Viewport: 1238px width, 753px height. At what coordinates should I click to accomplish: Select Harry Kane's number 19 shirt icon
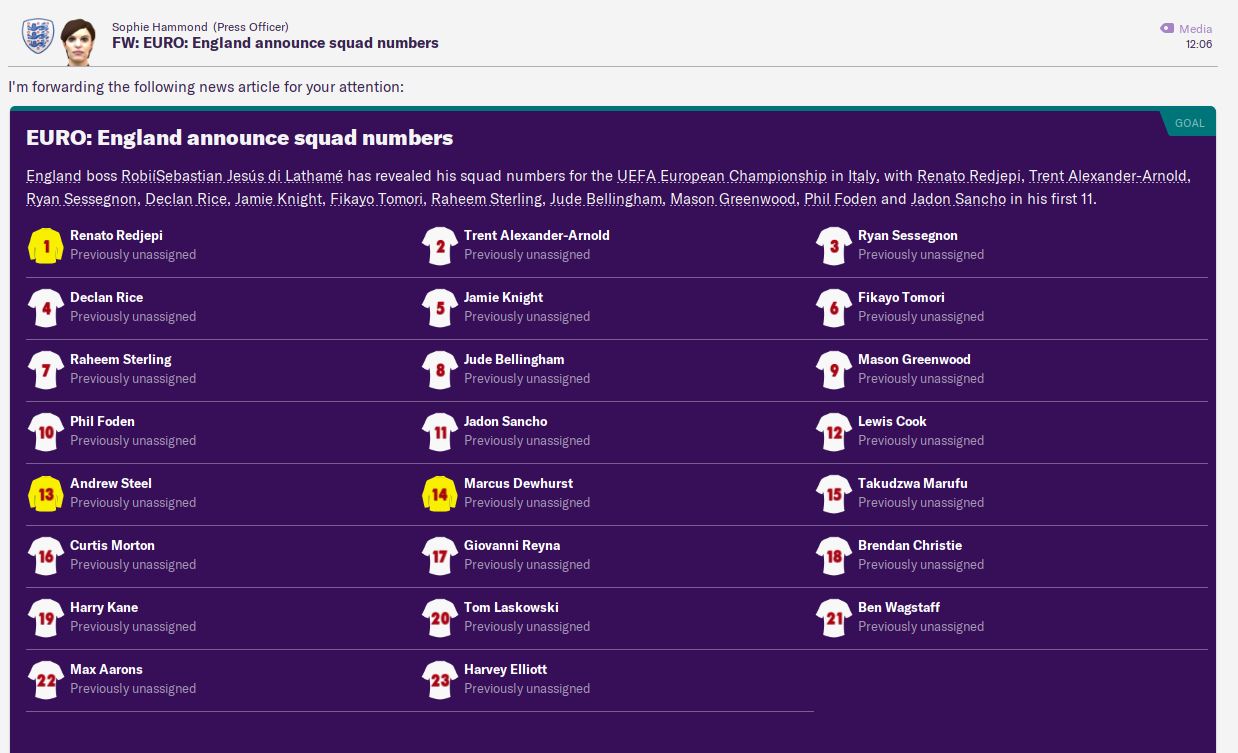45,617
